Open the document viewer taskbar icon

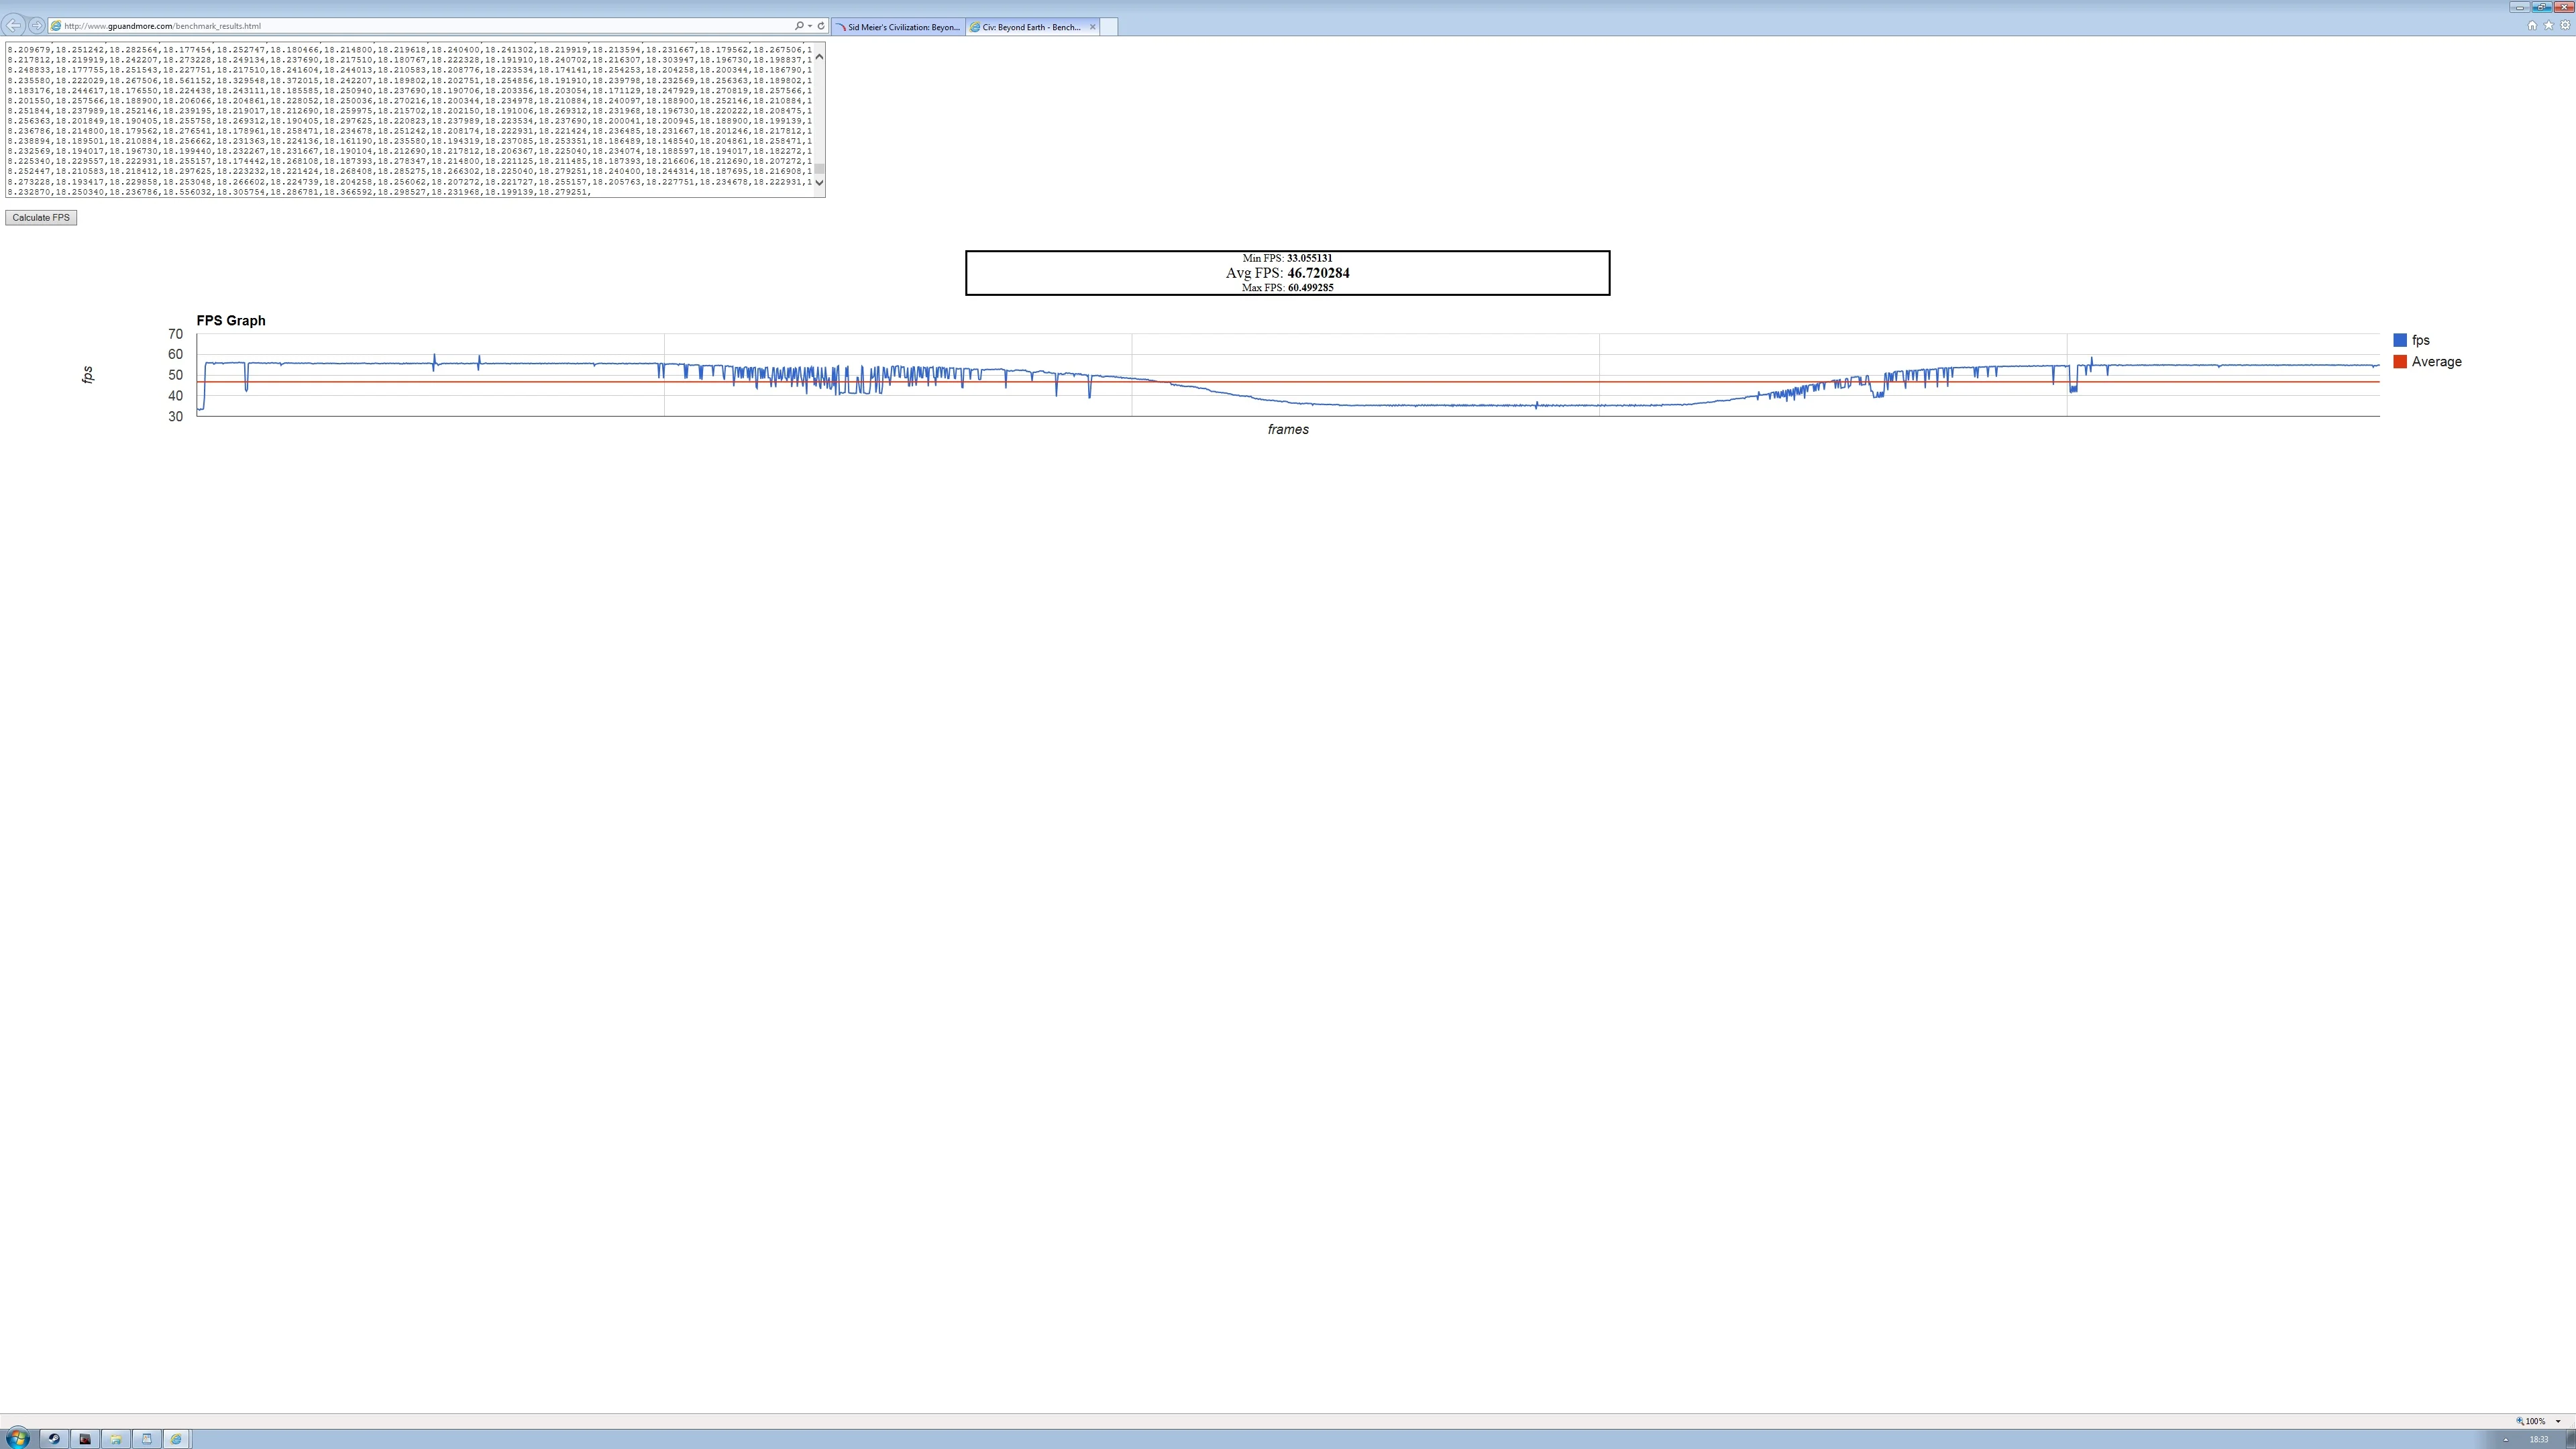pyautogui.click(x=147, y=1439)
